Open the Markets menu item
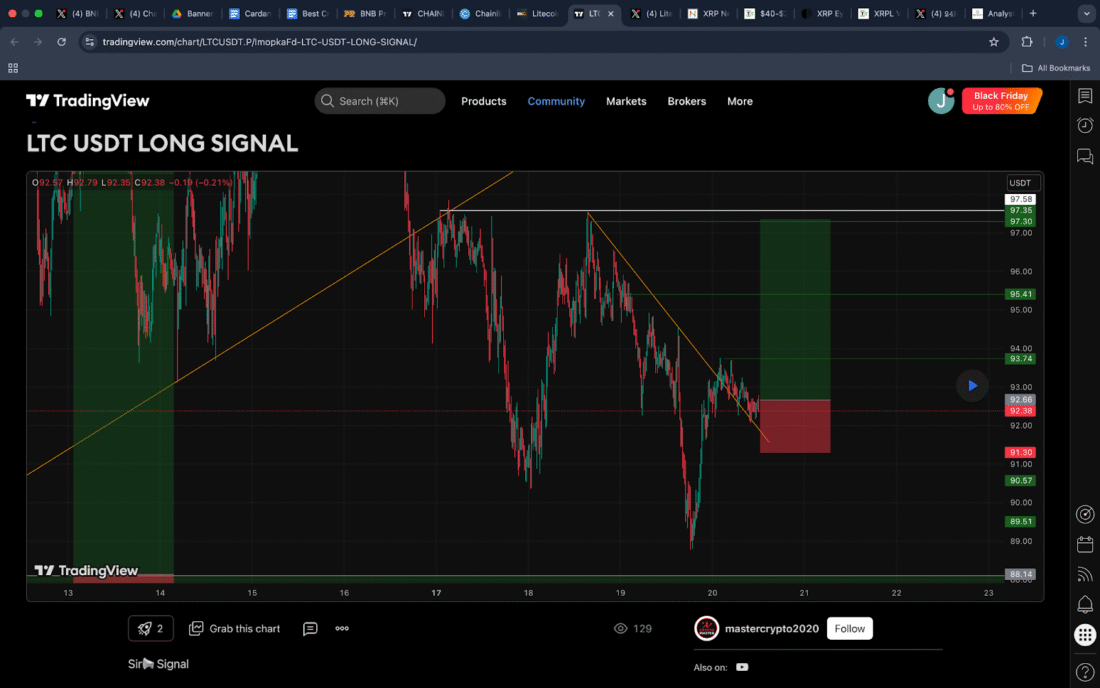 [626, 101]
